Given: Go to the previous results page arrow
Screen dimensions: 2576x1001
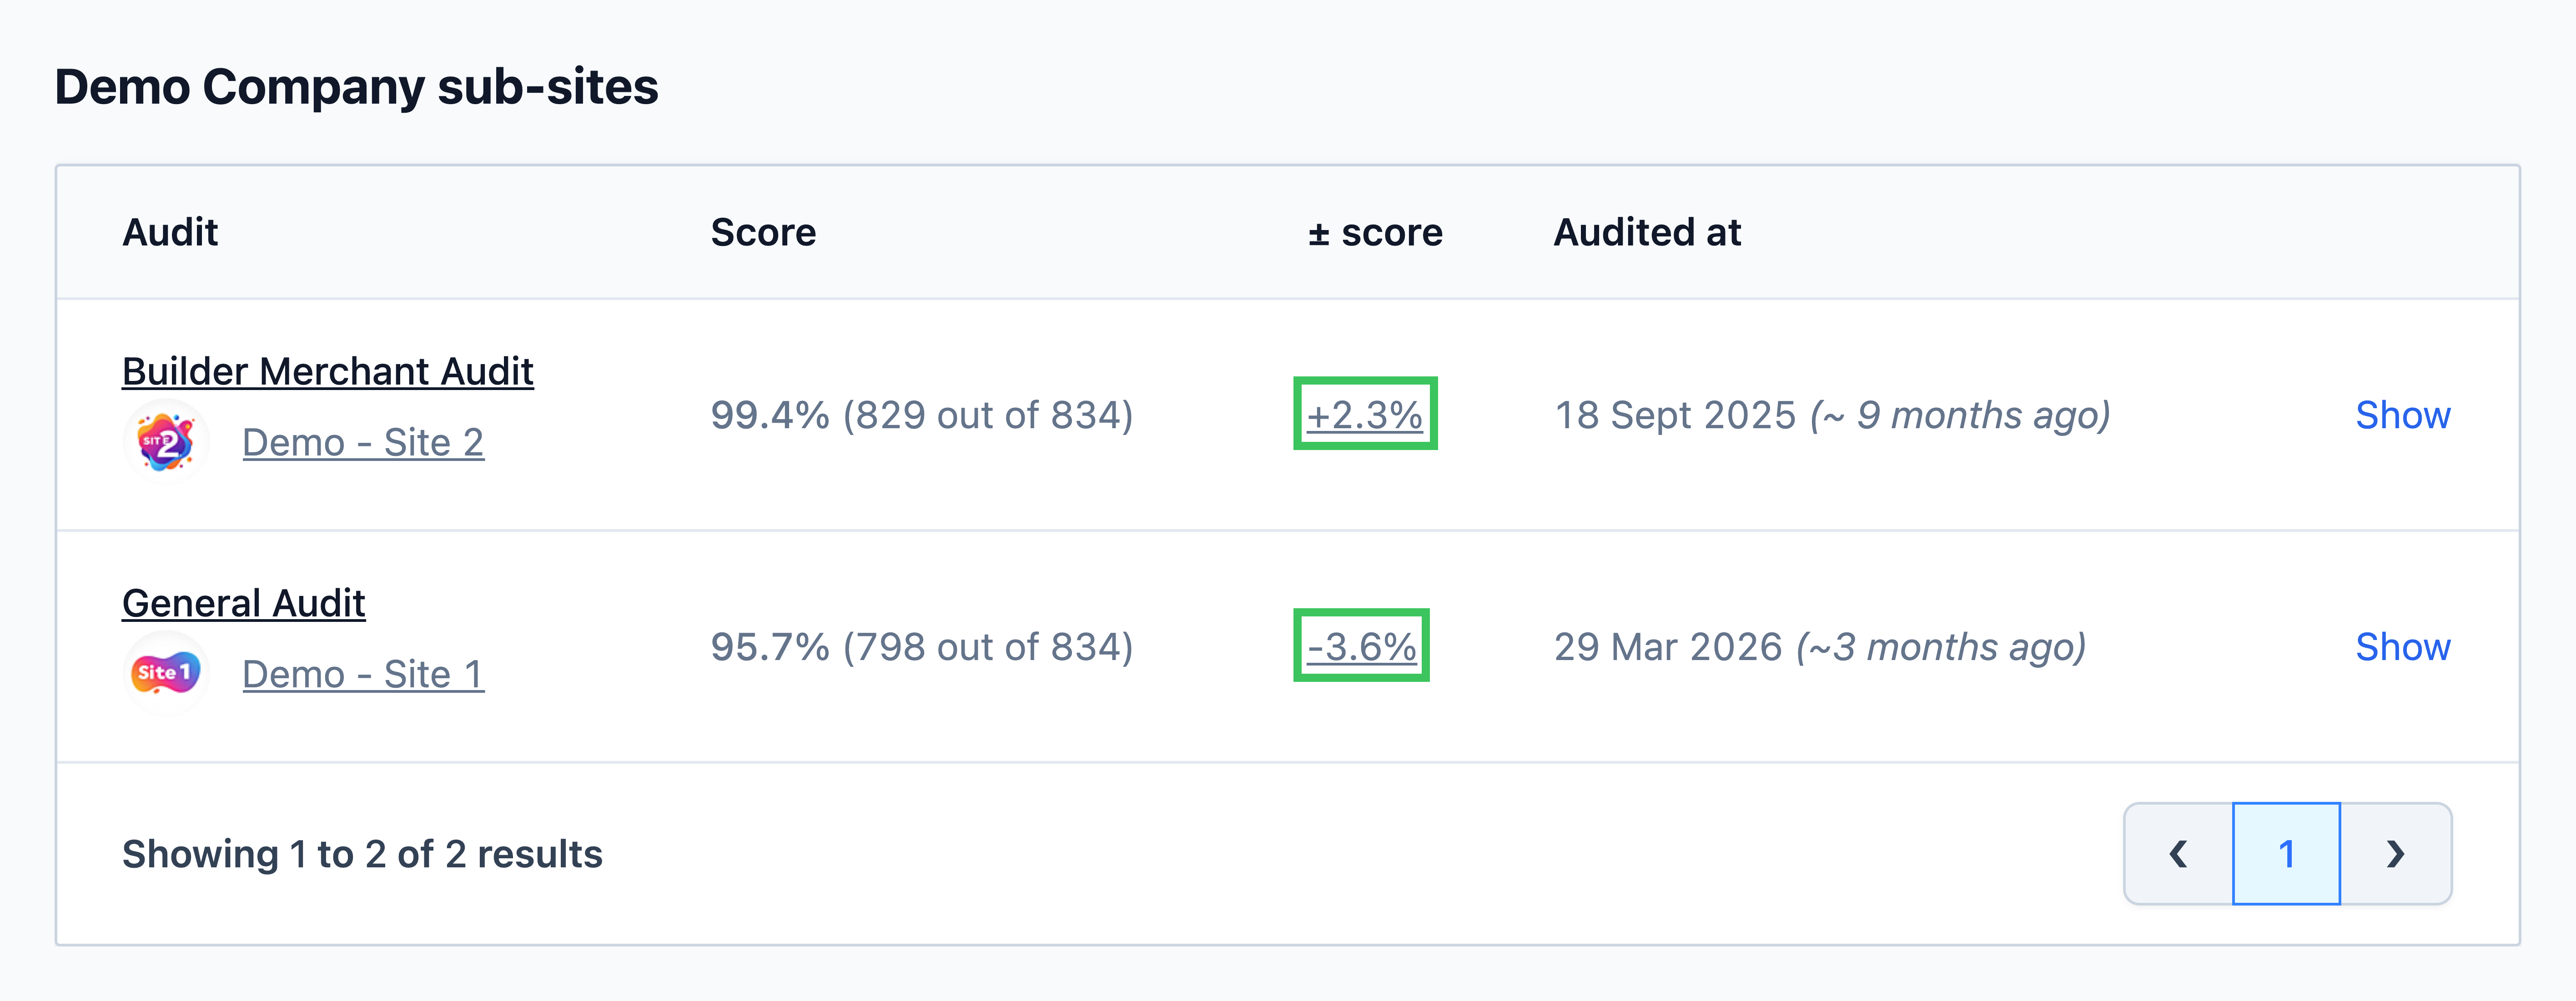Looking at the screenshot, I should [x=2178, y=854].
